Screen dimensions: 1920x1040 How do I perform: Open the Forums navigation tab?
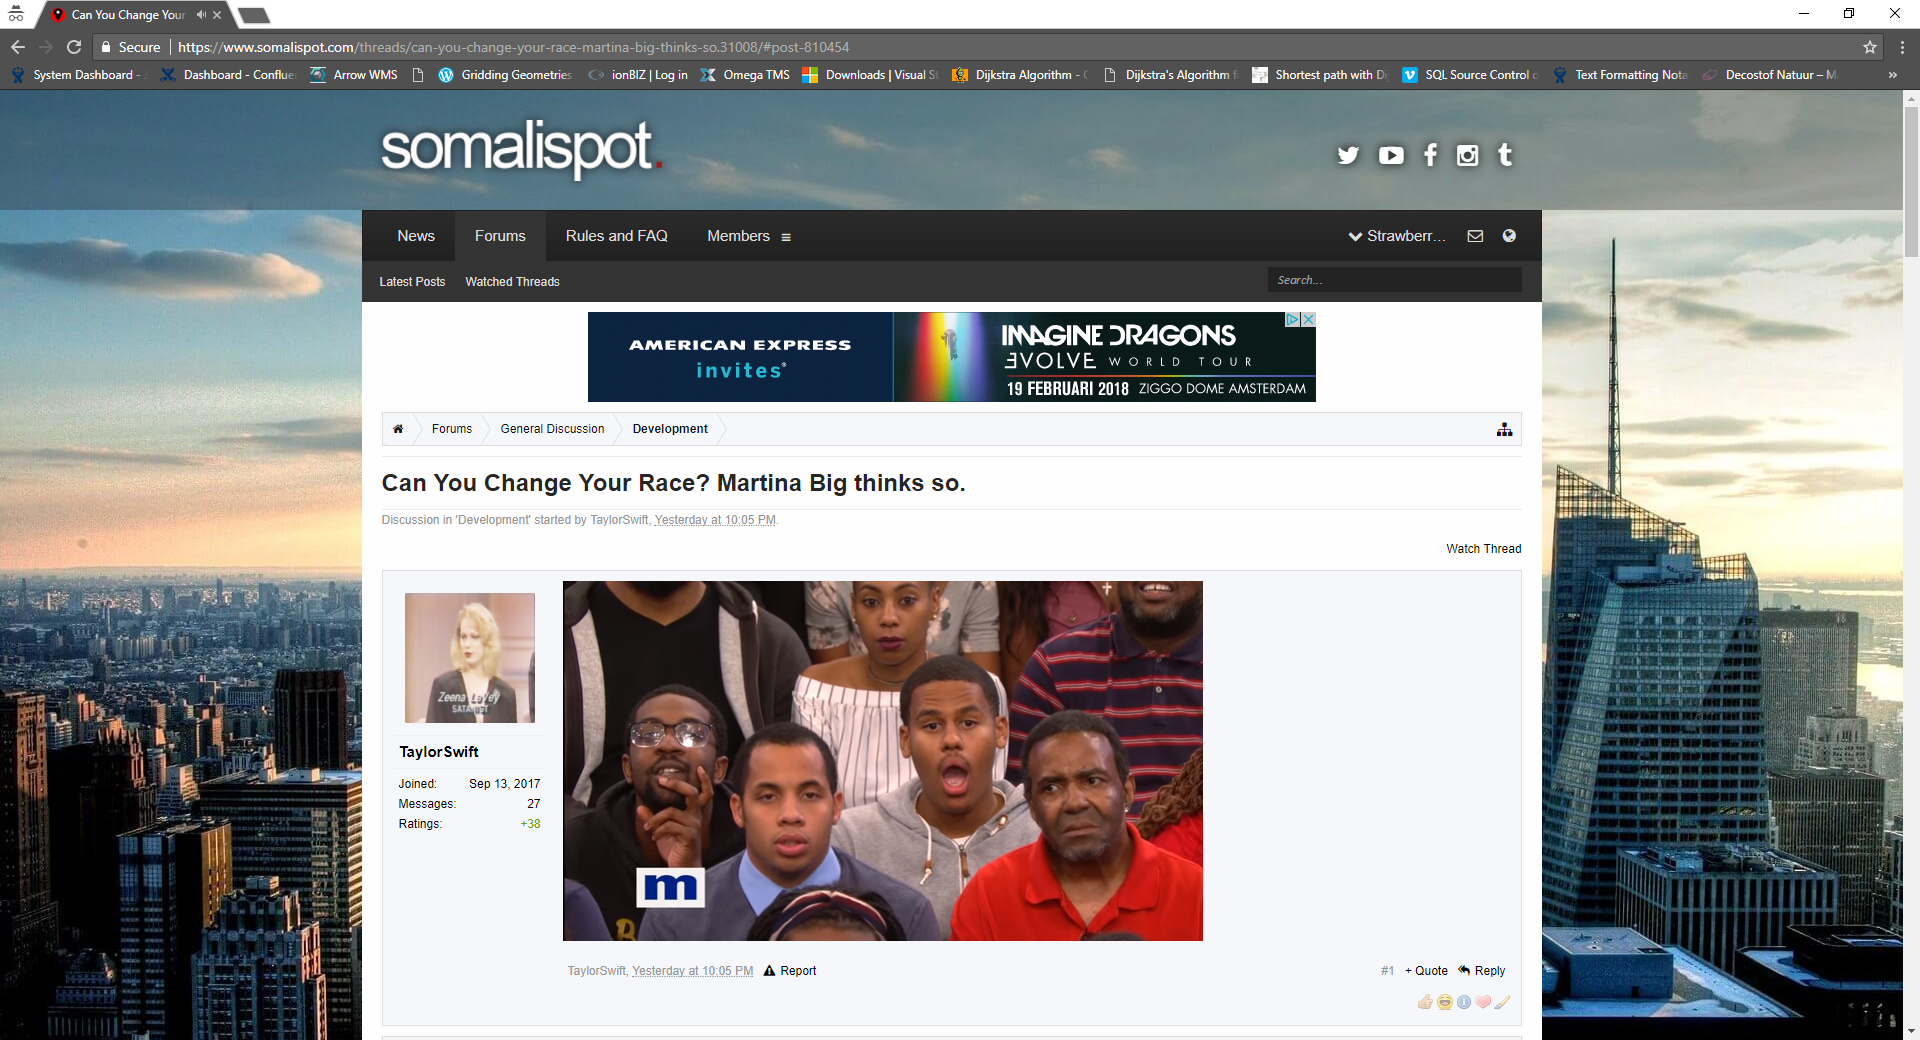[500, 236]
